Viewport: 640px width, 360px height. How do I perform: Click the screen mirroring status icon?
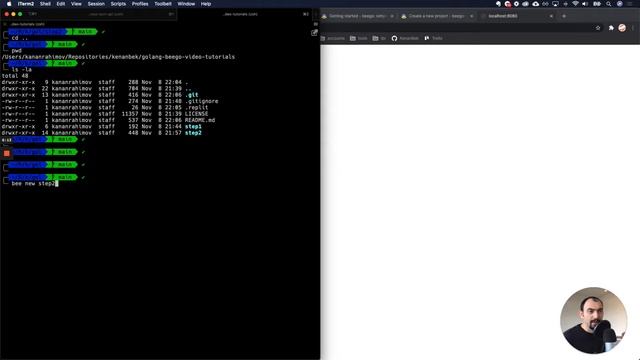click(x=555, y=4)
